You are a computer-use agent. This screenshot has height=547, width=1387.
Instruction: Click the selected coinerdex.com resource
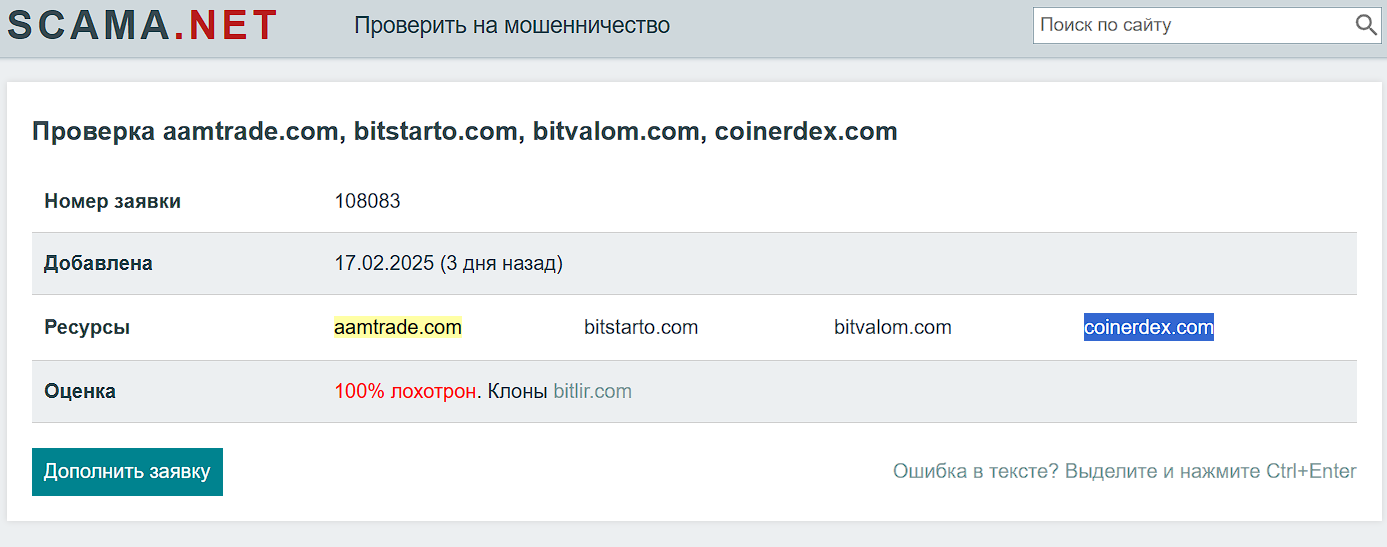pos(1148,327)
